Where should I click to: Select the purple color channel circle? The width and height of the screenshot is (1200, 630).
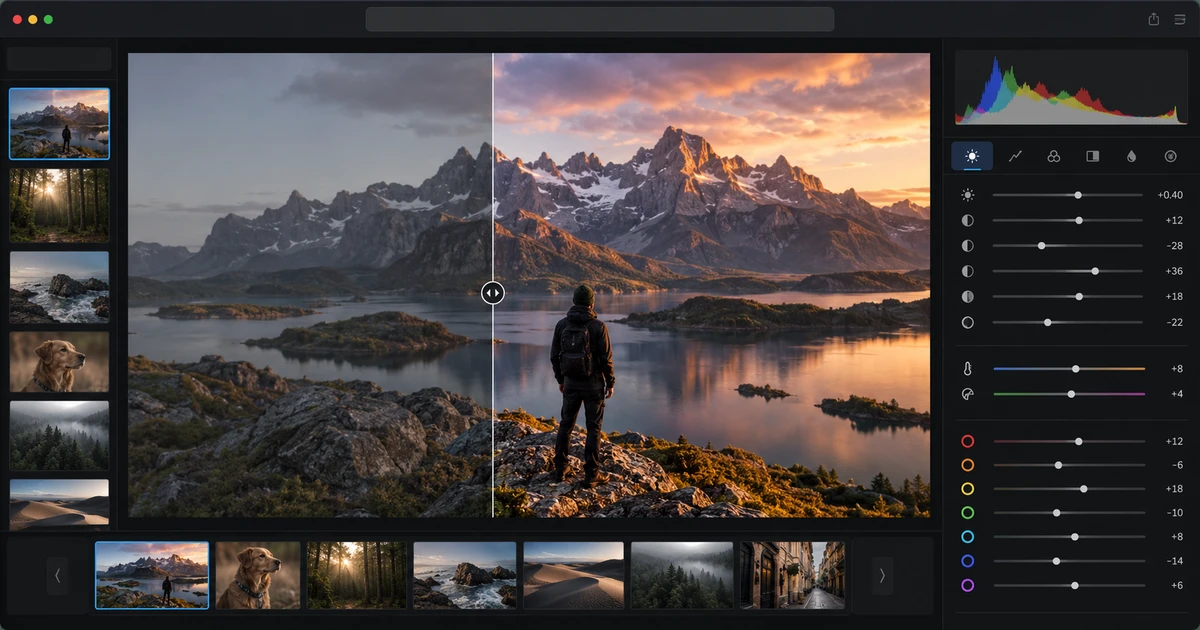(967, 585)
